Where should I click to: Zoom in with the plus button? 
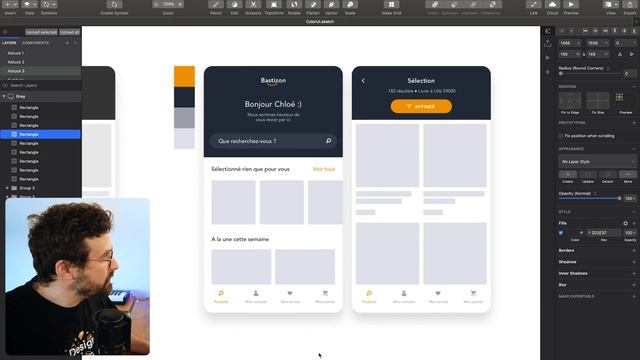180,4
